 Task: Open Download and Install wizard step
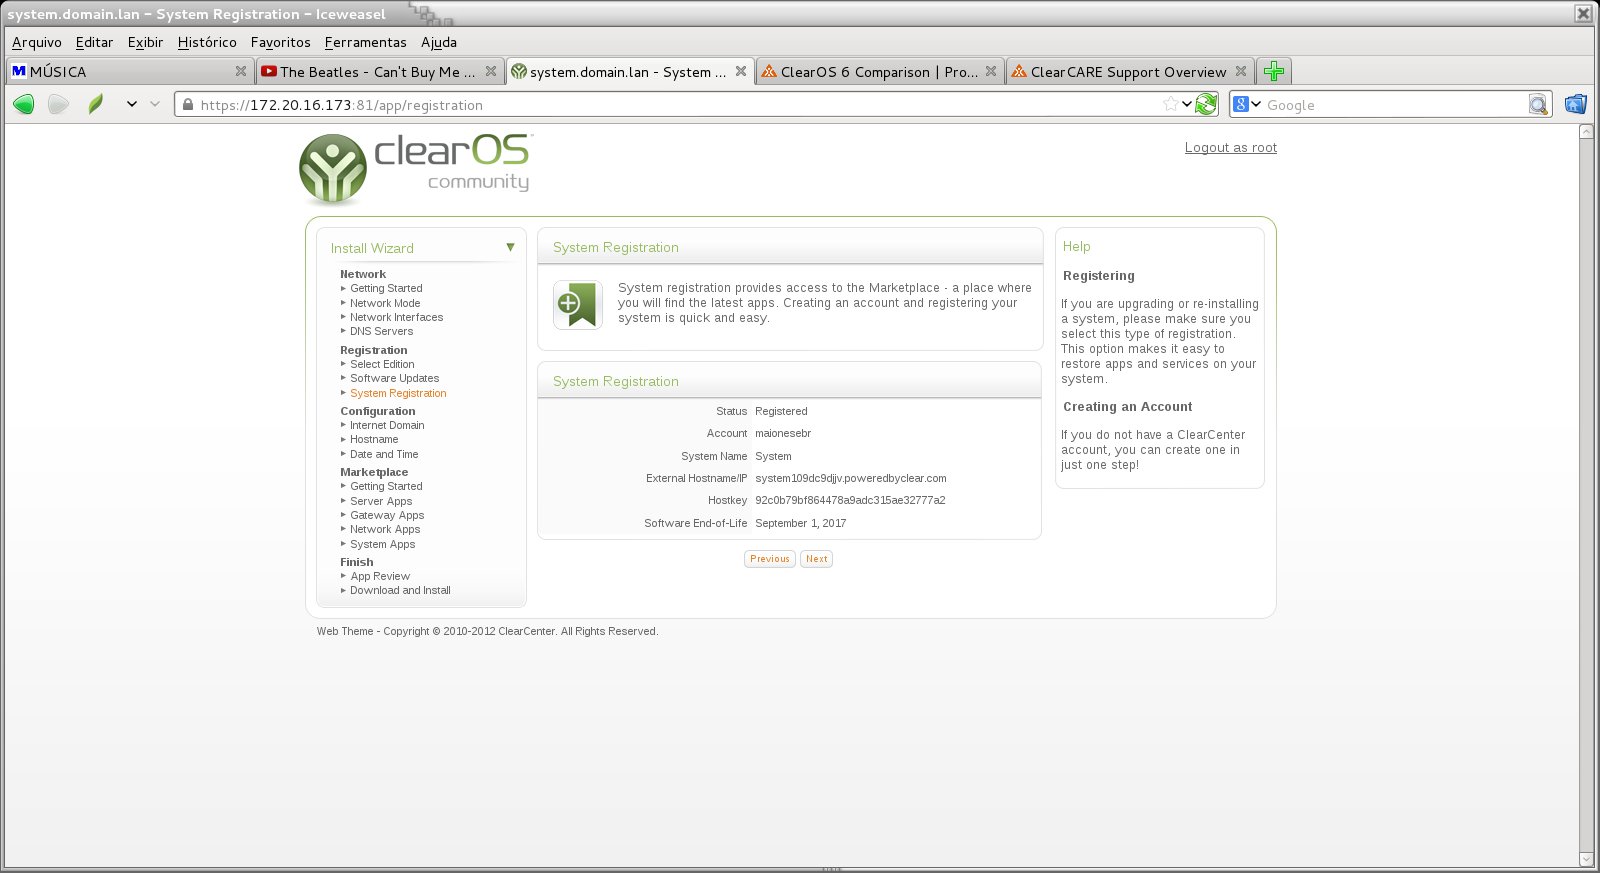[x=400, y=590]
